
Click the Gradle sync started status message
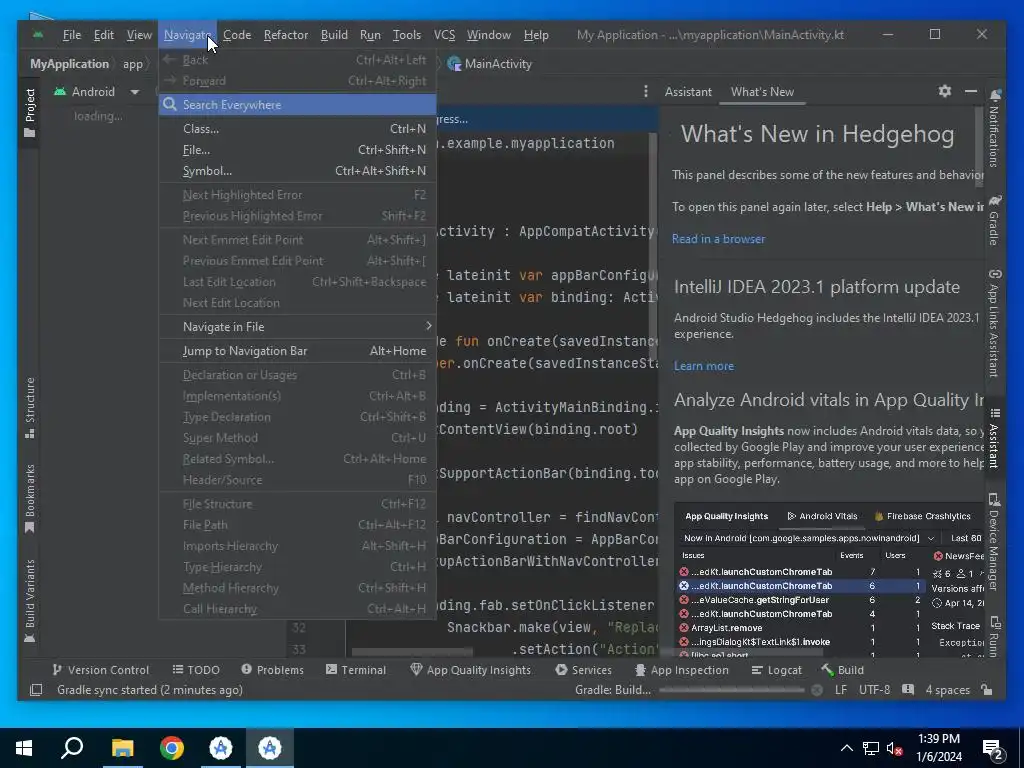[150, 690]
